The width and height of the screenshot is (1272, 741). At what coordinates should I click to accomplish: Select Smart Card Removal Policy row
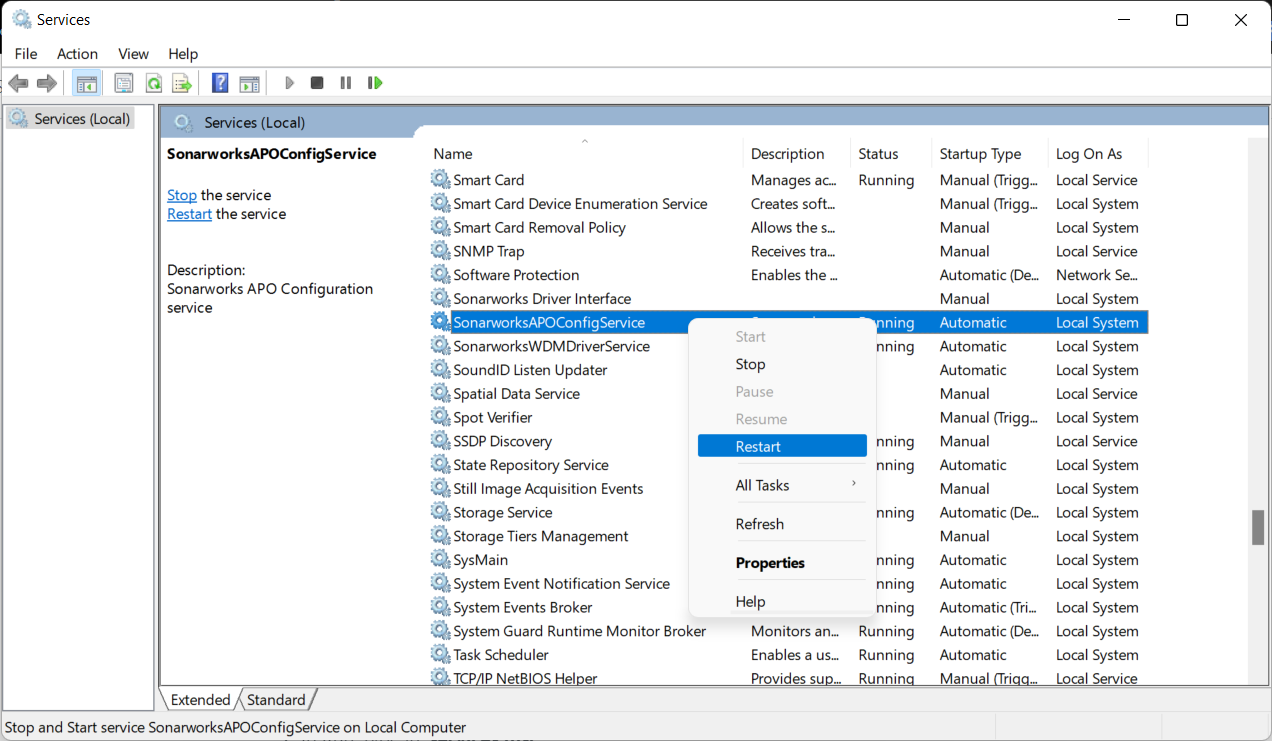tap(788, 228)
